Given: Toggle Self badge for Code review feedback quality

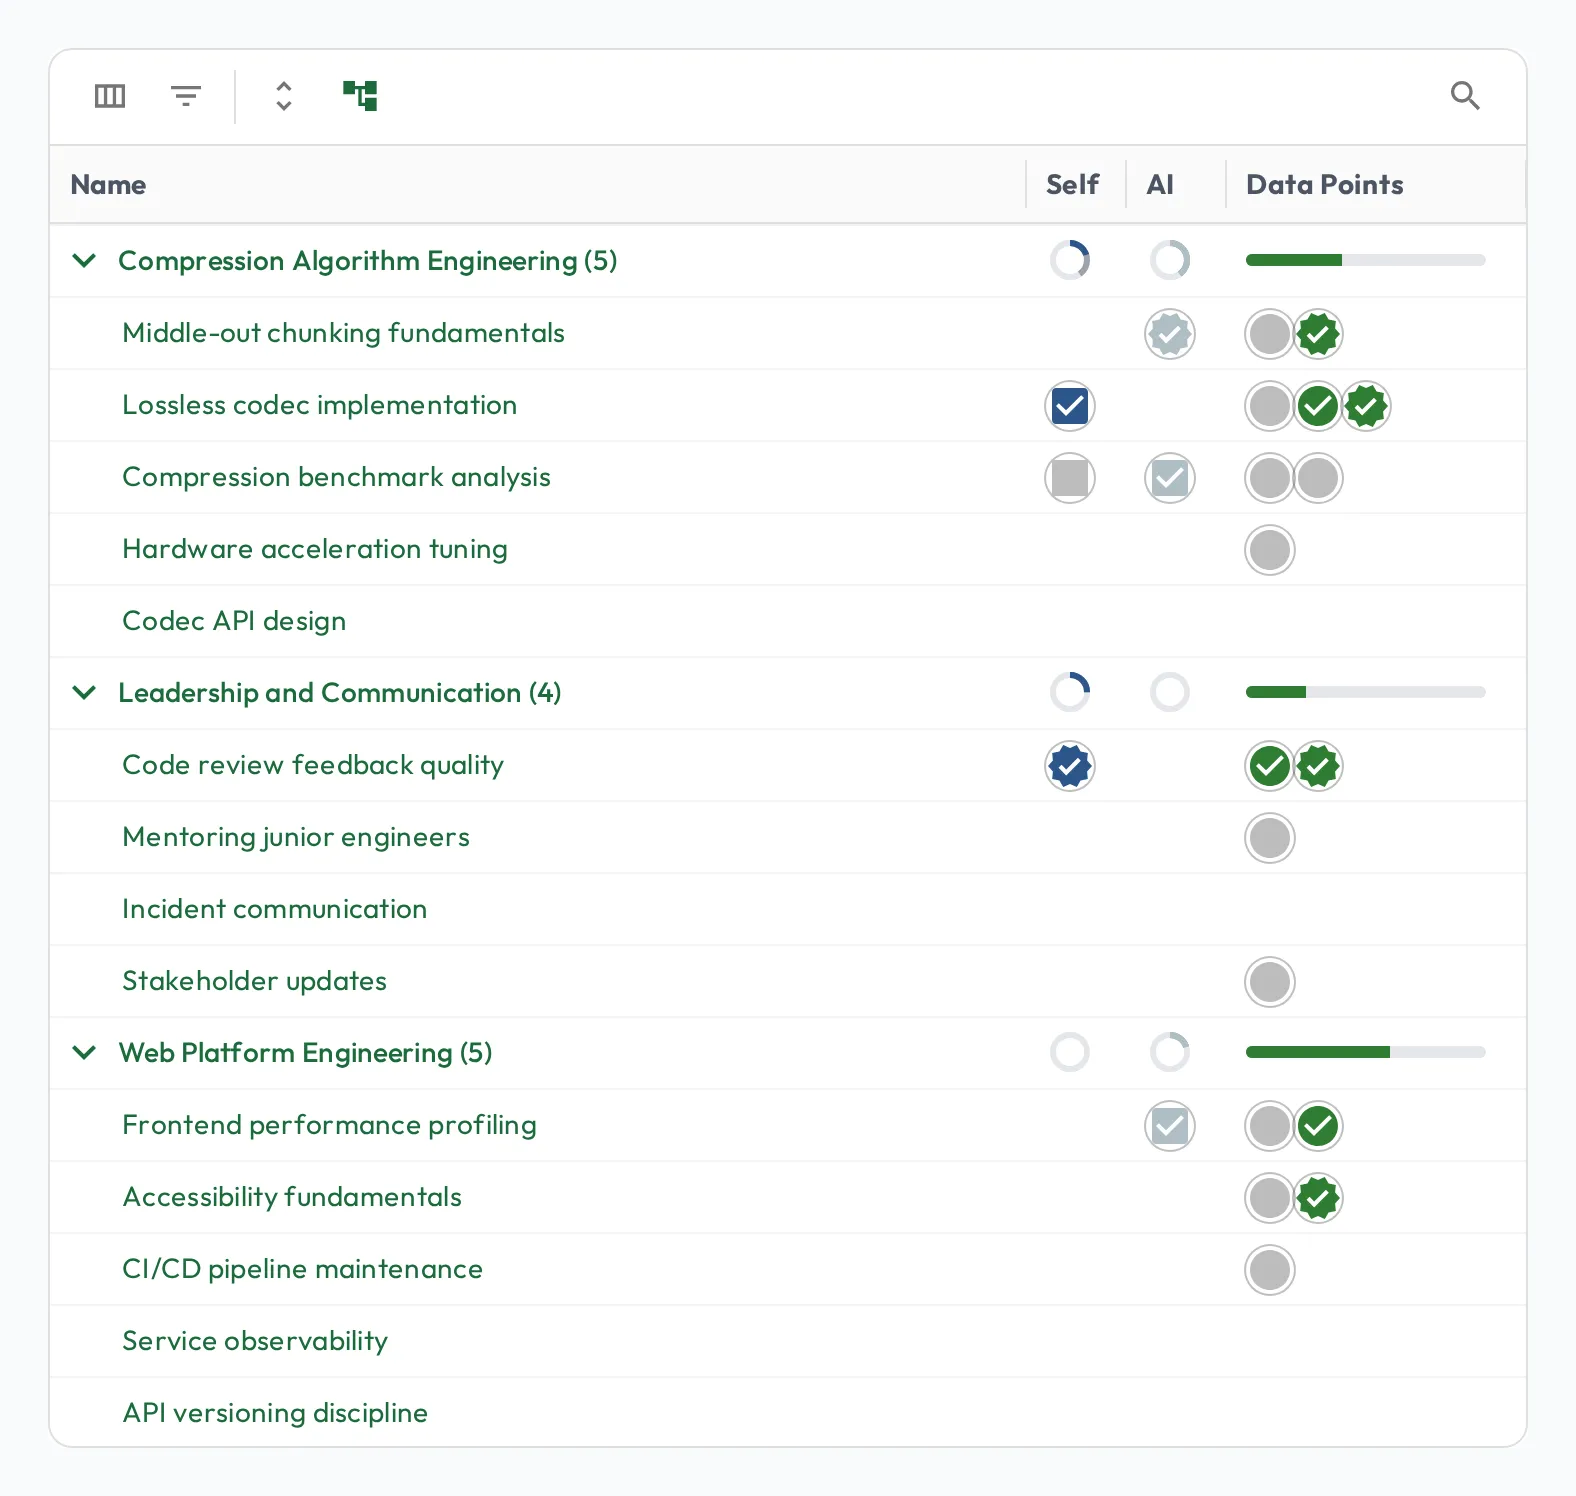Looking at the screenshot, I should [x=1070, y=766].
